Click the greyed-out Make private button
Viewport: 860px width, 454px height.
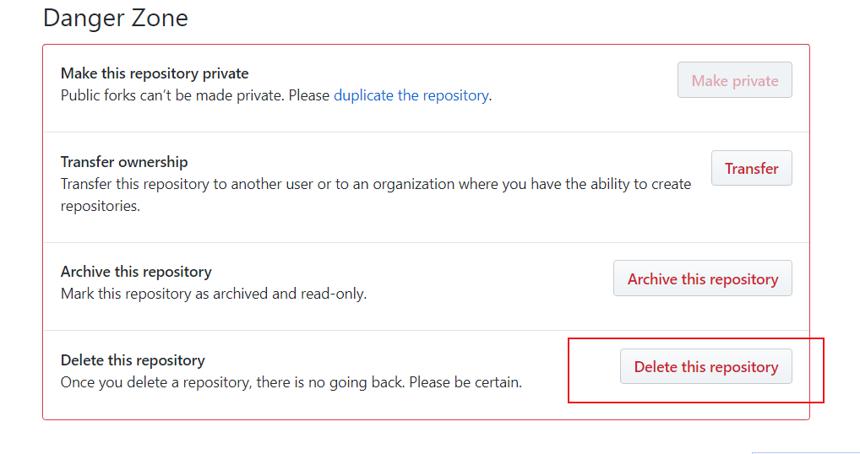click(734, 80)
